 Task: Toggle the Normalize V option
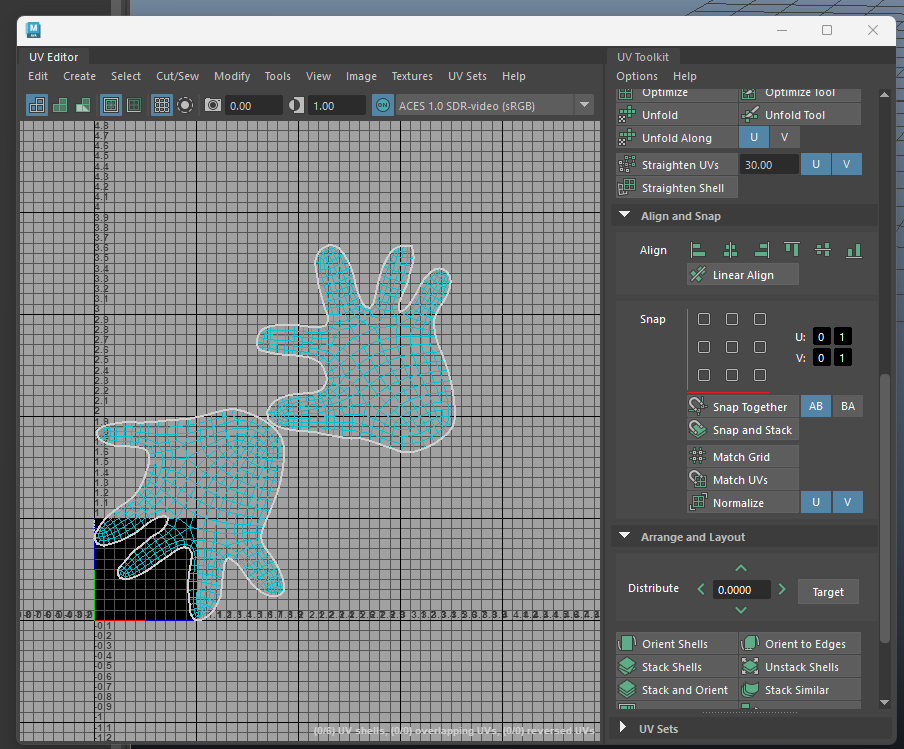click(x=848, y=502)
